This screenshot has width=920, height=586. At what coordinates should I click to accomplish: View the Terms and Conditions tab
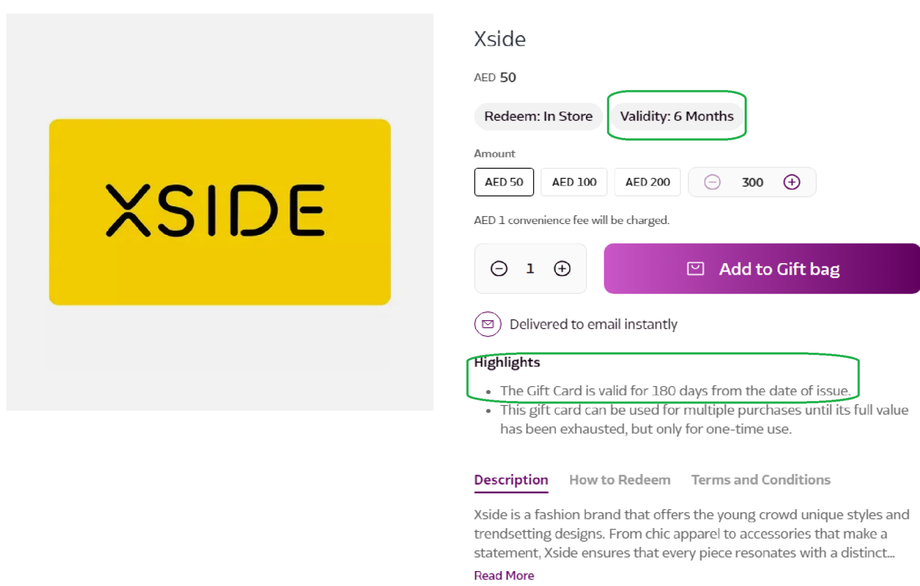click(761, 480)
